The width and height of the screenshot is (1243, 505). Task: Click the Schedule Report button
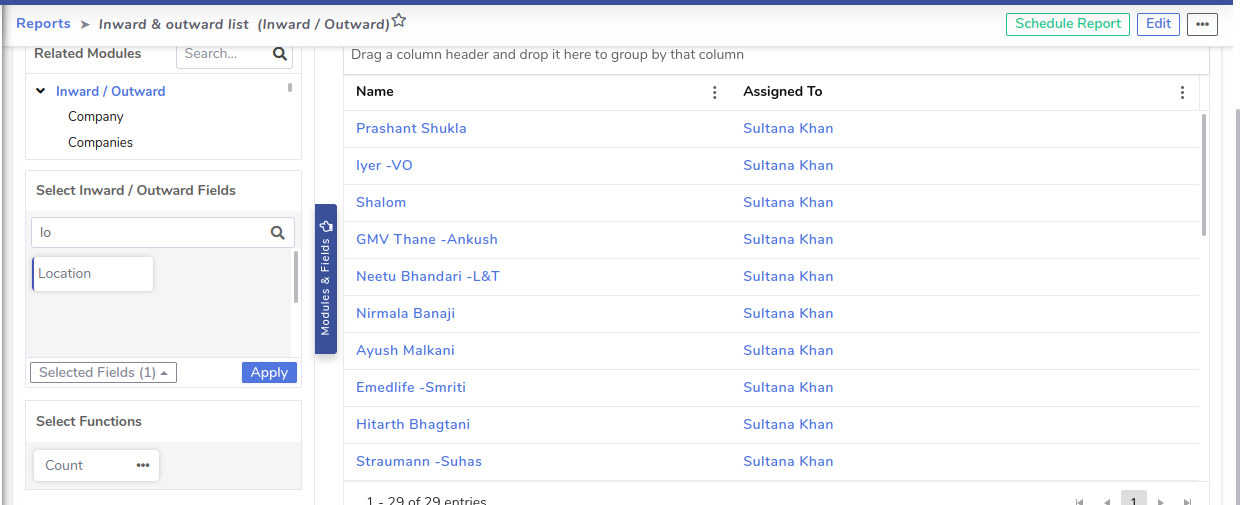tap(1068, 24)
